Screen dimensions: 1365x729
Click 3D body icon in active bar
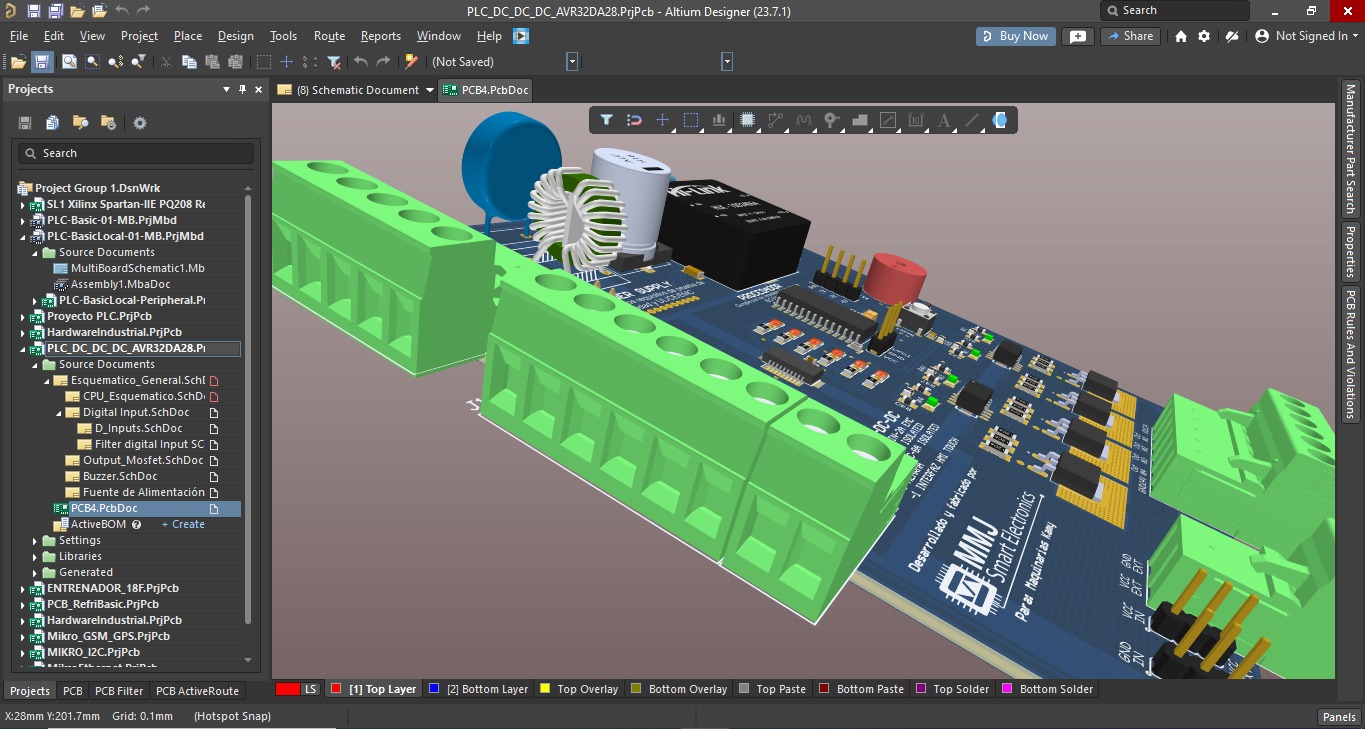999,120
